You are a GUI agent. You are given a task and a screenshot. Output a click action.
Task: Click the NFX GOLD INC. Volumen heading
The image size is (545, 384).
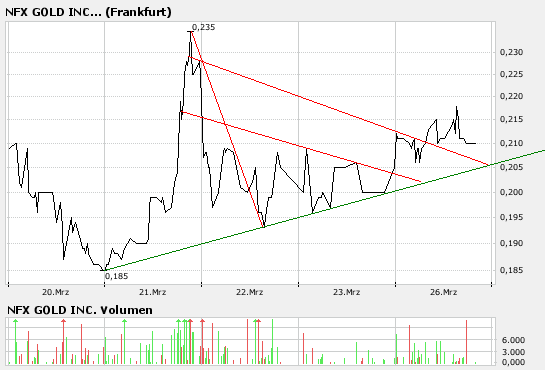click(x=80, y=310)
